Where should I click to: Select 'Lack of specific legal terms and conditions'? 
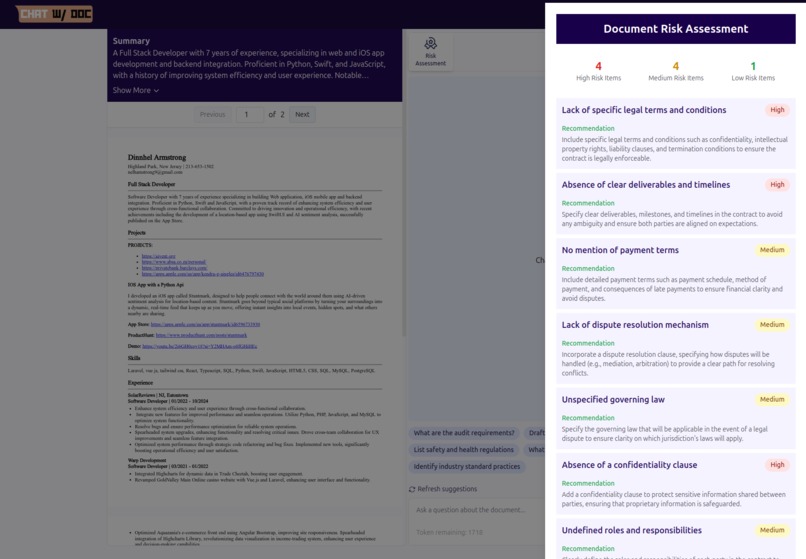[x=644, y=110]
